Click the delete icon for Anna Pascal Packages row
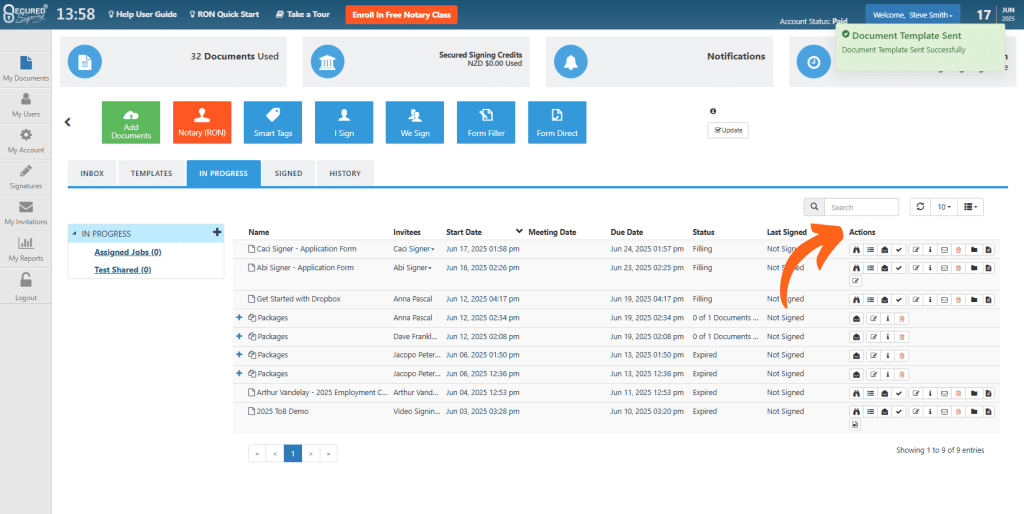 click(x=902, y=319)
